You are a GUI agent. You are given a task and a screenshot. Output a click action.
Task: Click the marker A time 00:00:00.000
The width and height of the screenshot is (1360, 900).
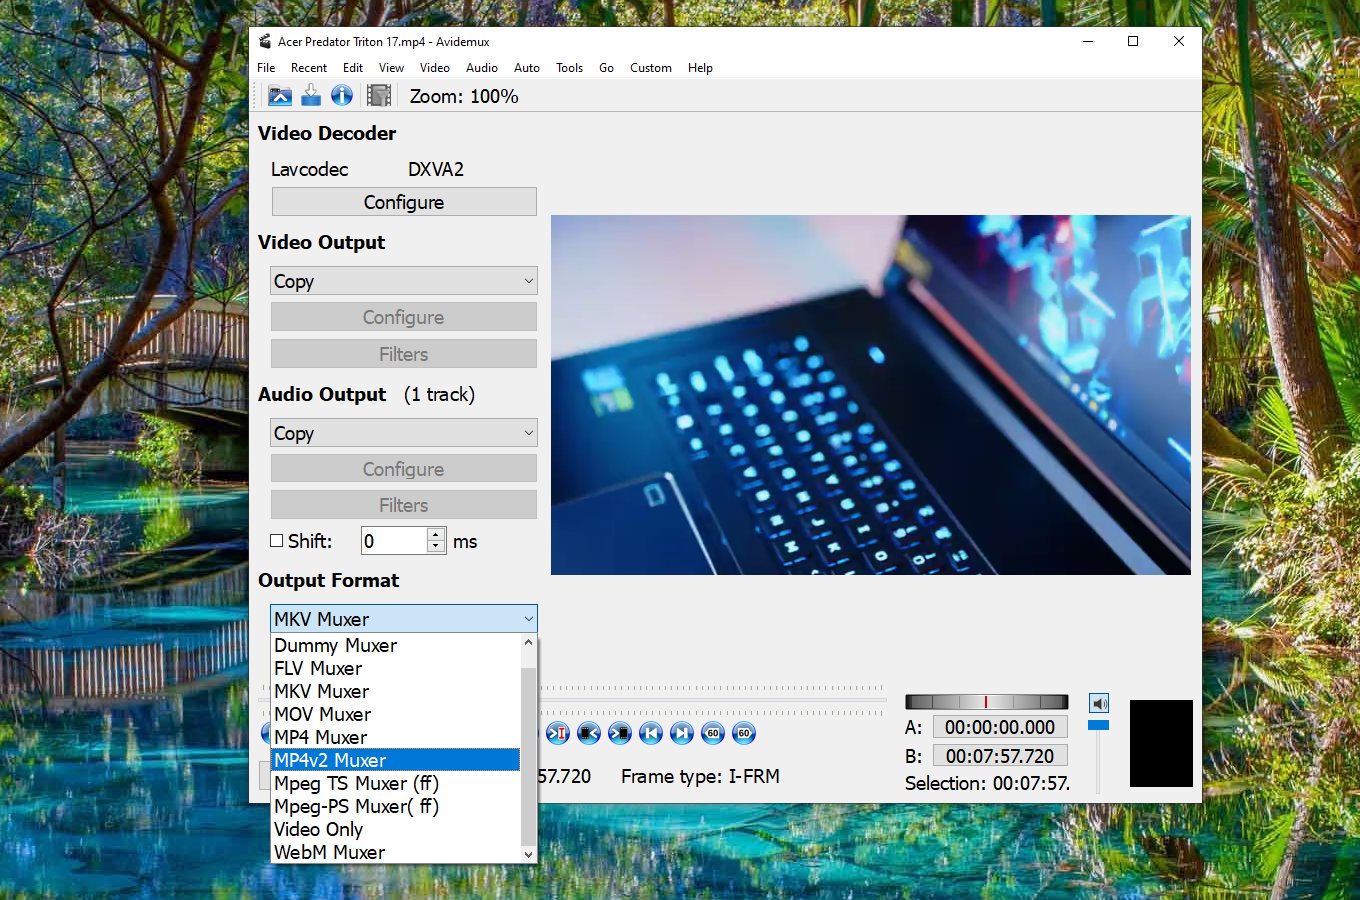pyautogui.click(x=1000, y=727)
